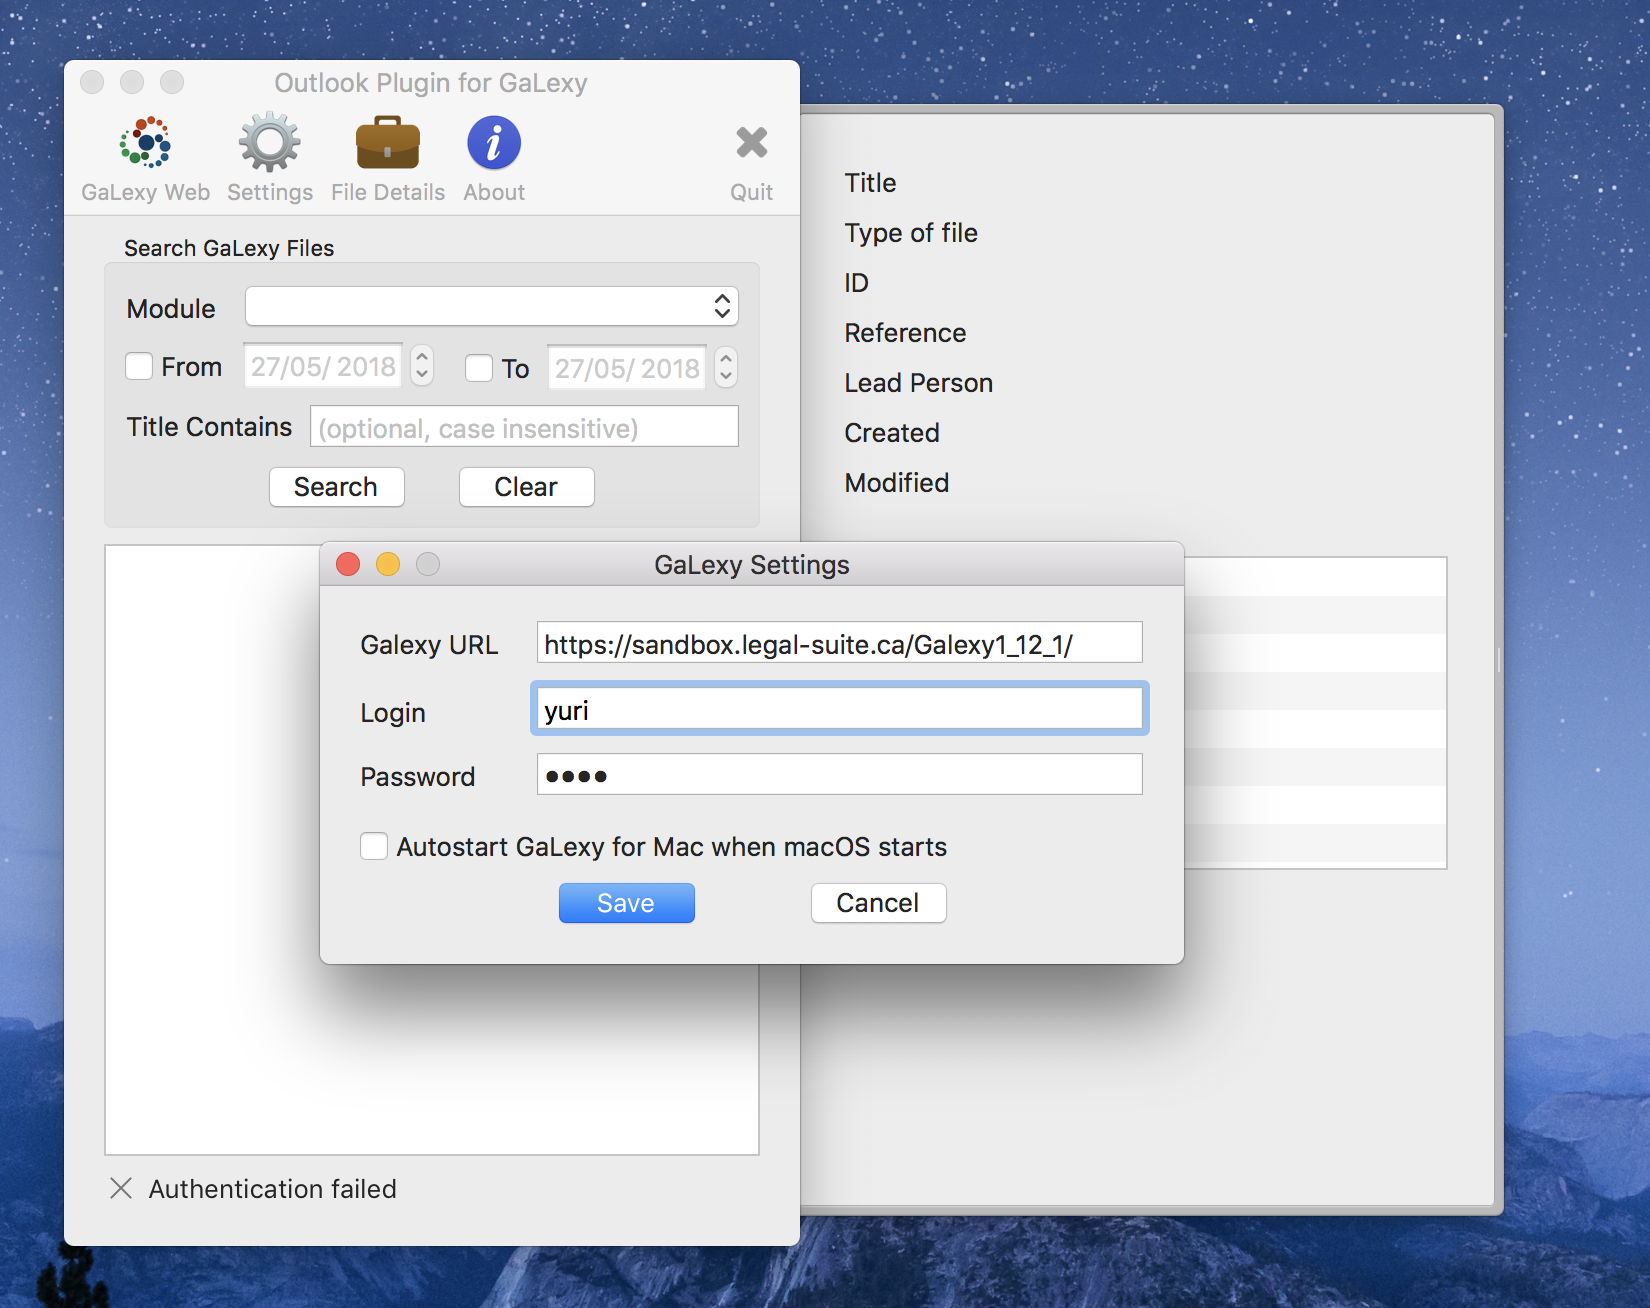The height and width of the screenshot is (1308, 1650).
Task: Toggle Autostart GaLexy for Mac checkbox
Action: tap(374, 846)
